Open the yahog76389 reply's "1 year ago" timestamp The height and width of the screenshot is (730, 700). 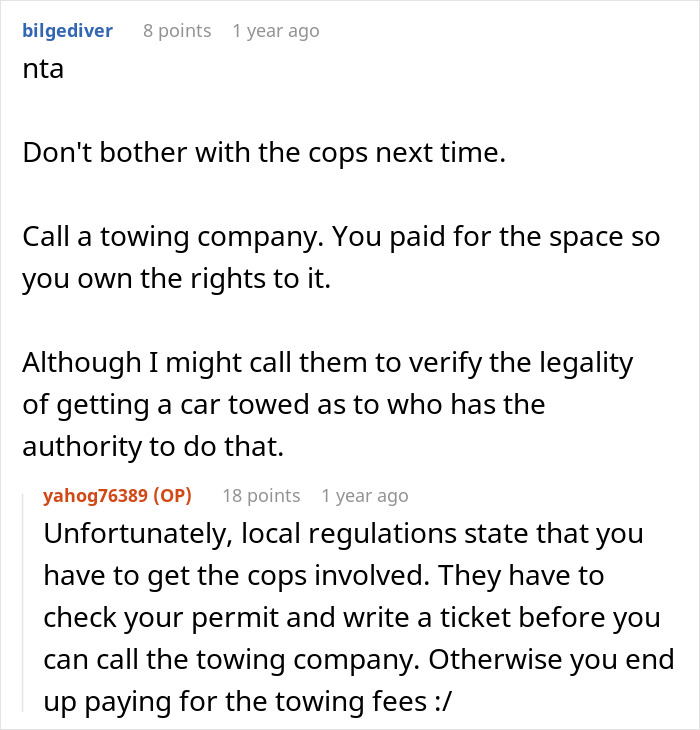tap(365, 495)
